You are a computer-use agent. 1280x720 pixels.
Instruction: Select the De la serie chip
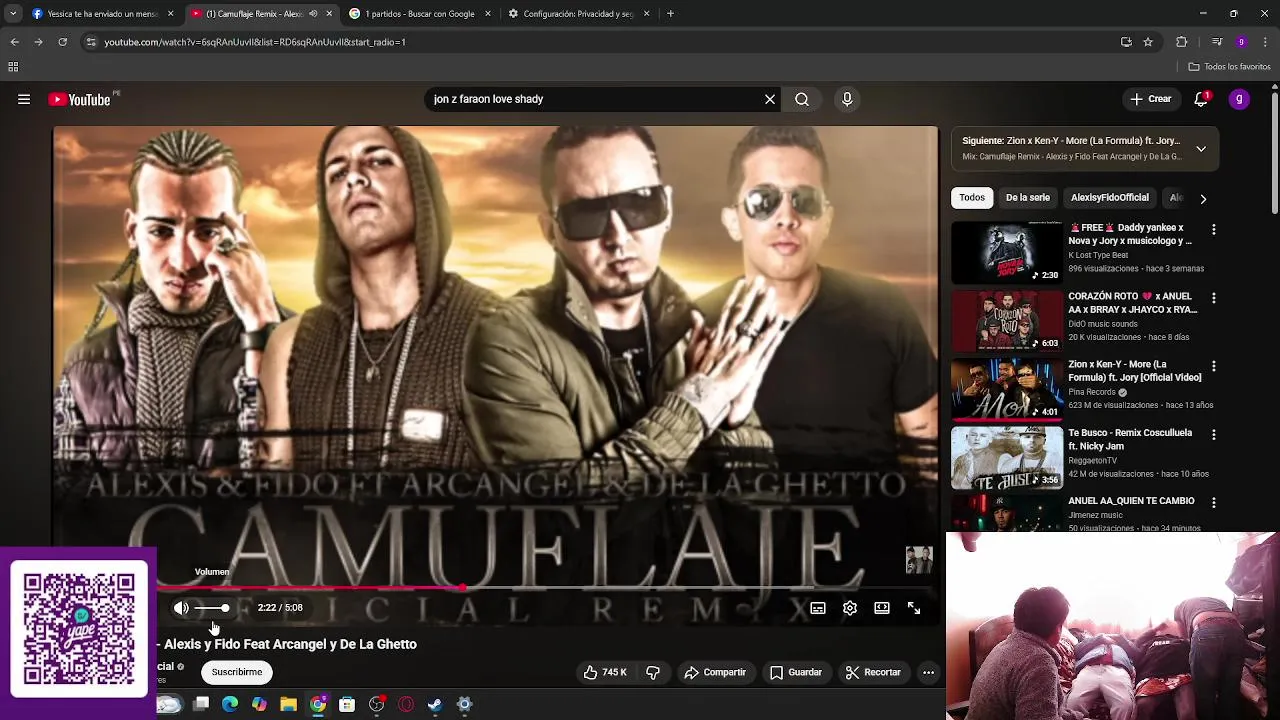pos(1028,198)
